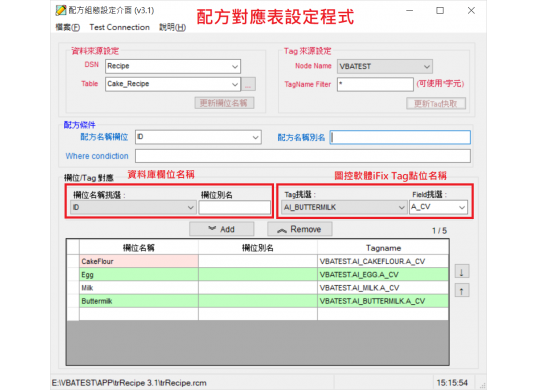Click the app icon in the title bar
The image size is (536, 390).
click(61, 10)
